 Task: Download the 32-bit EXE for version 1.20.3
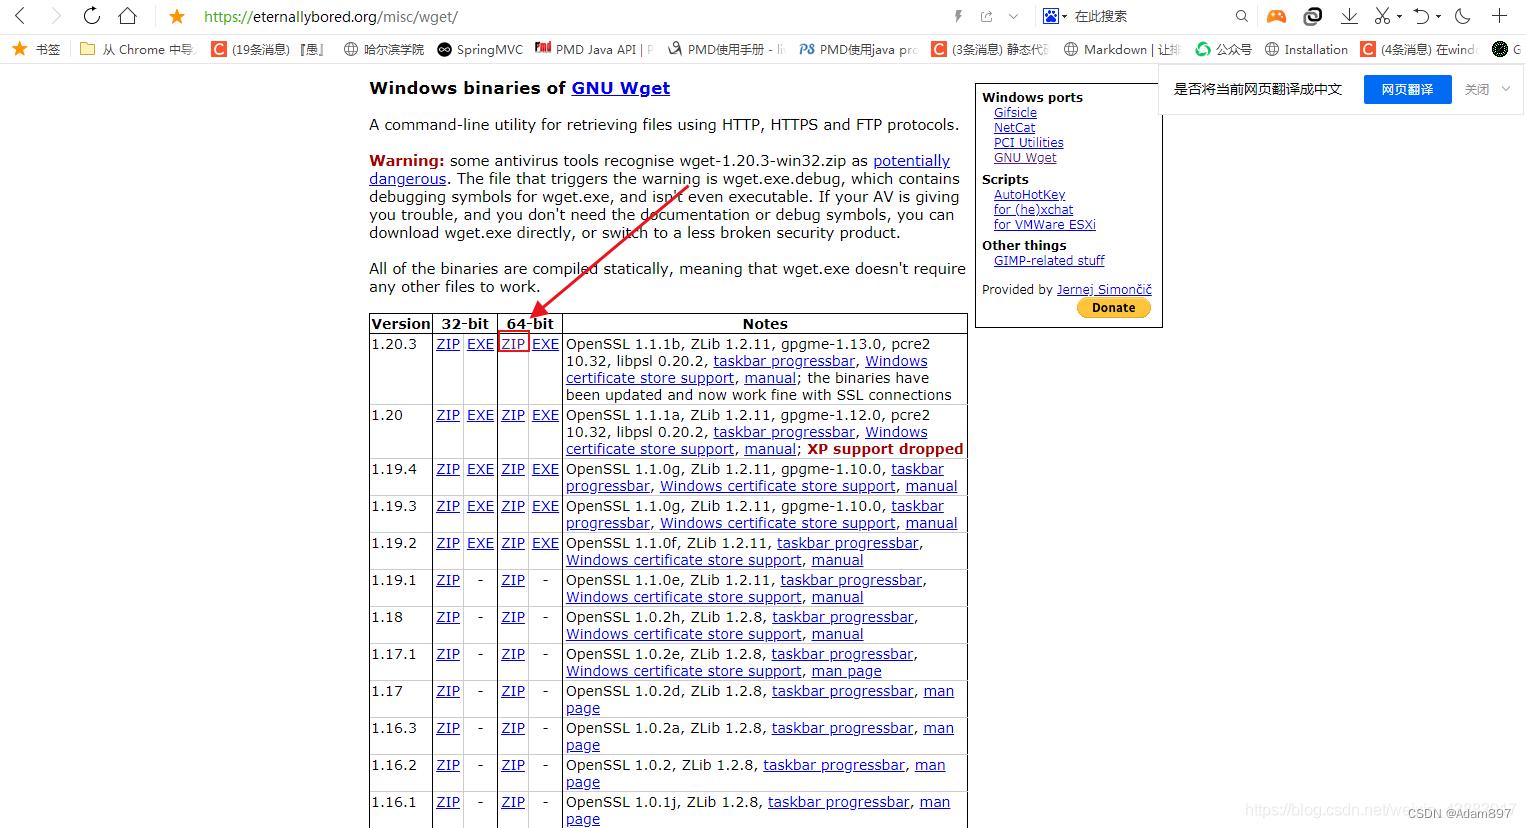pos(481,344)
